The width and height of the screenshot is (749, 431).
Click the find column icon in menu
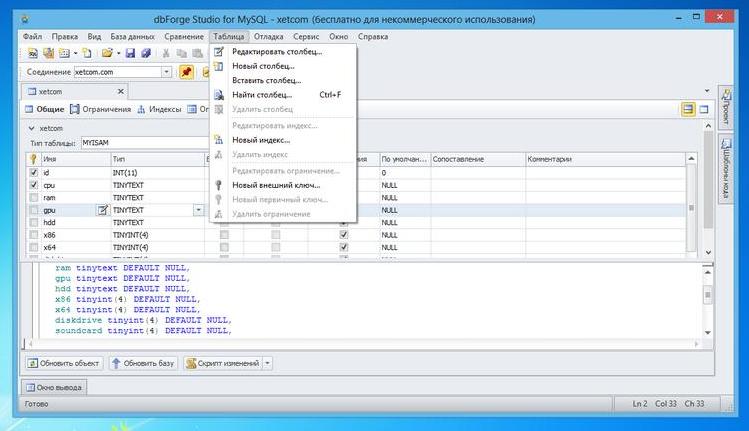(x=219, y=95)
